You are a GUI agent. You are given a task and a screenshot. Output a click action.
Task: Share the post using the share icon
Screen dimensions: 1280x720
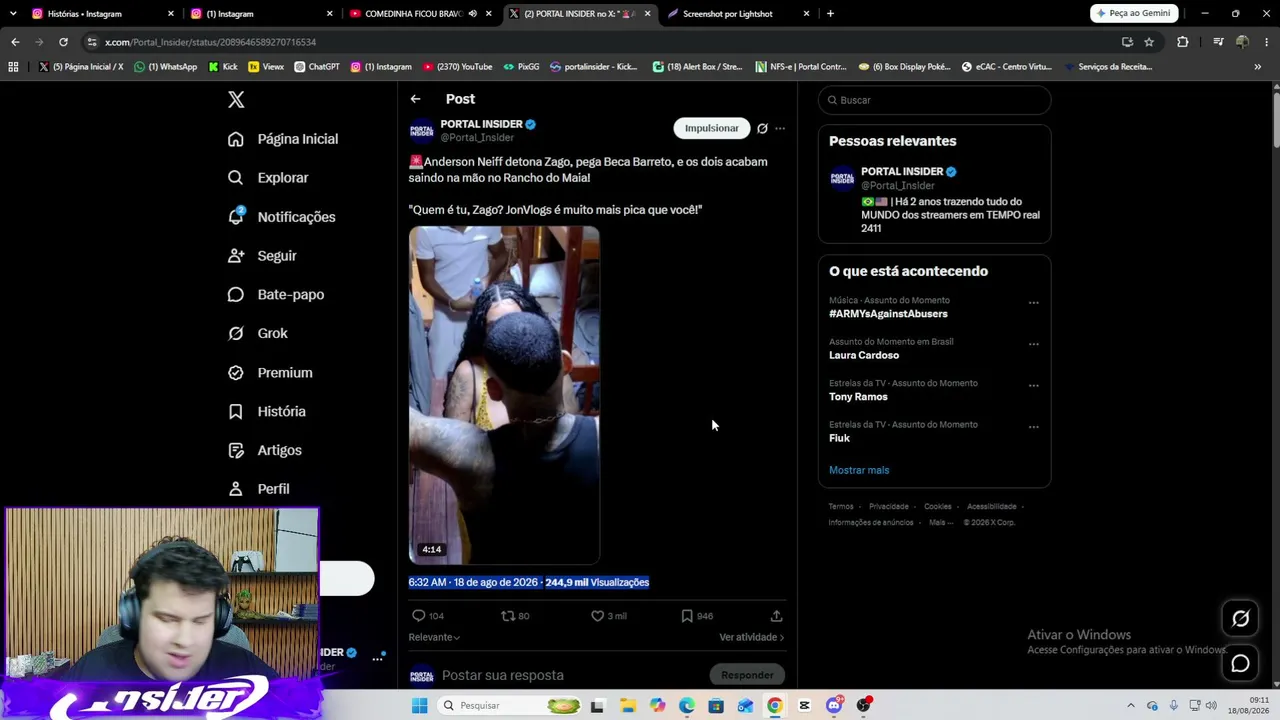click(x=776, y=616)
